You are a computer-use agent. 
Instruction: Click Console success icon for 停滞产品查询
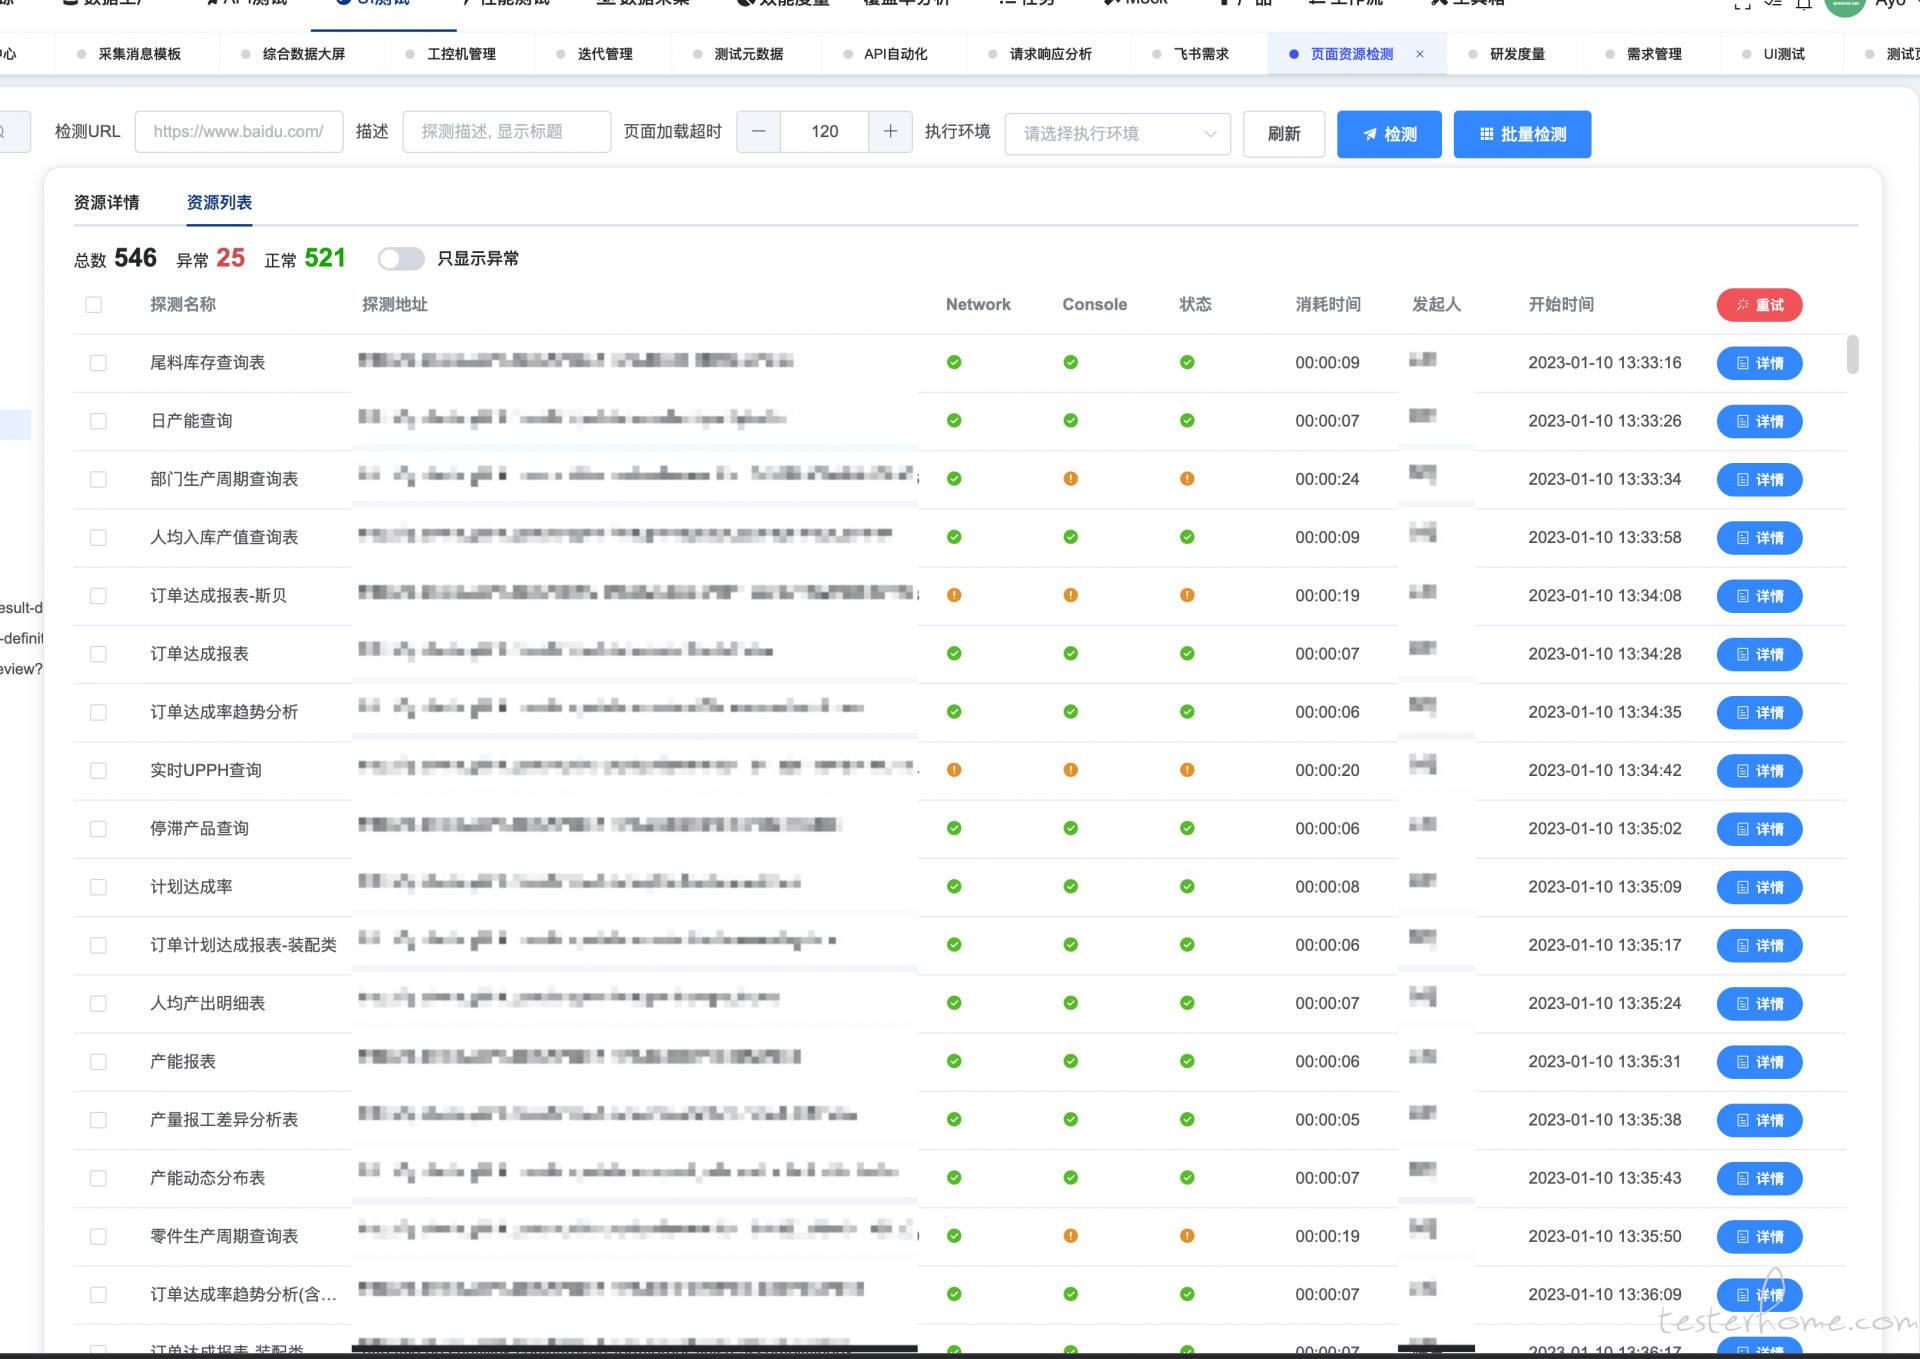click(1071, 828)
